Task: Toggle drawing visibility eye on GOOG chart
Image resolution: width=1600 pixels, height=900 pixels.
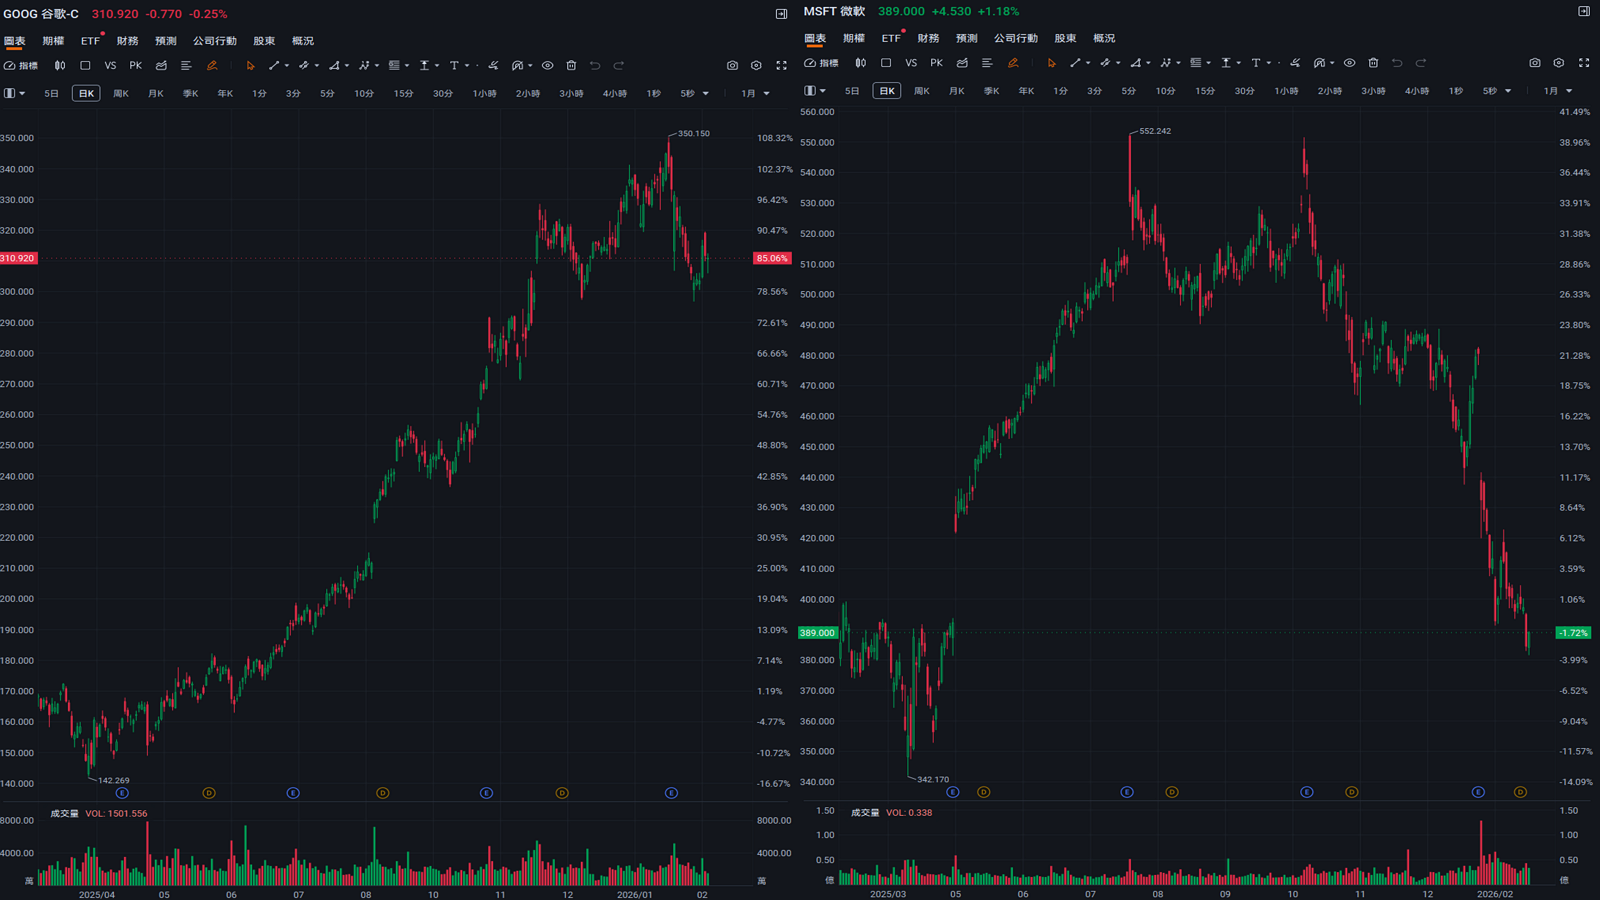Action: pyautogui.click(x=547, y=66)
